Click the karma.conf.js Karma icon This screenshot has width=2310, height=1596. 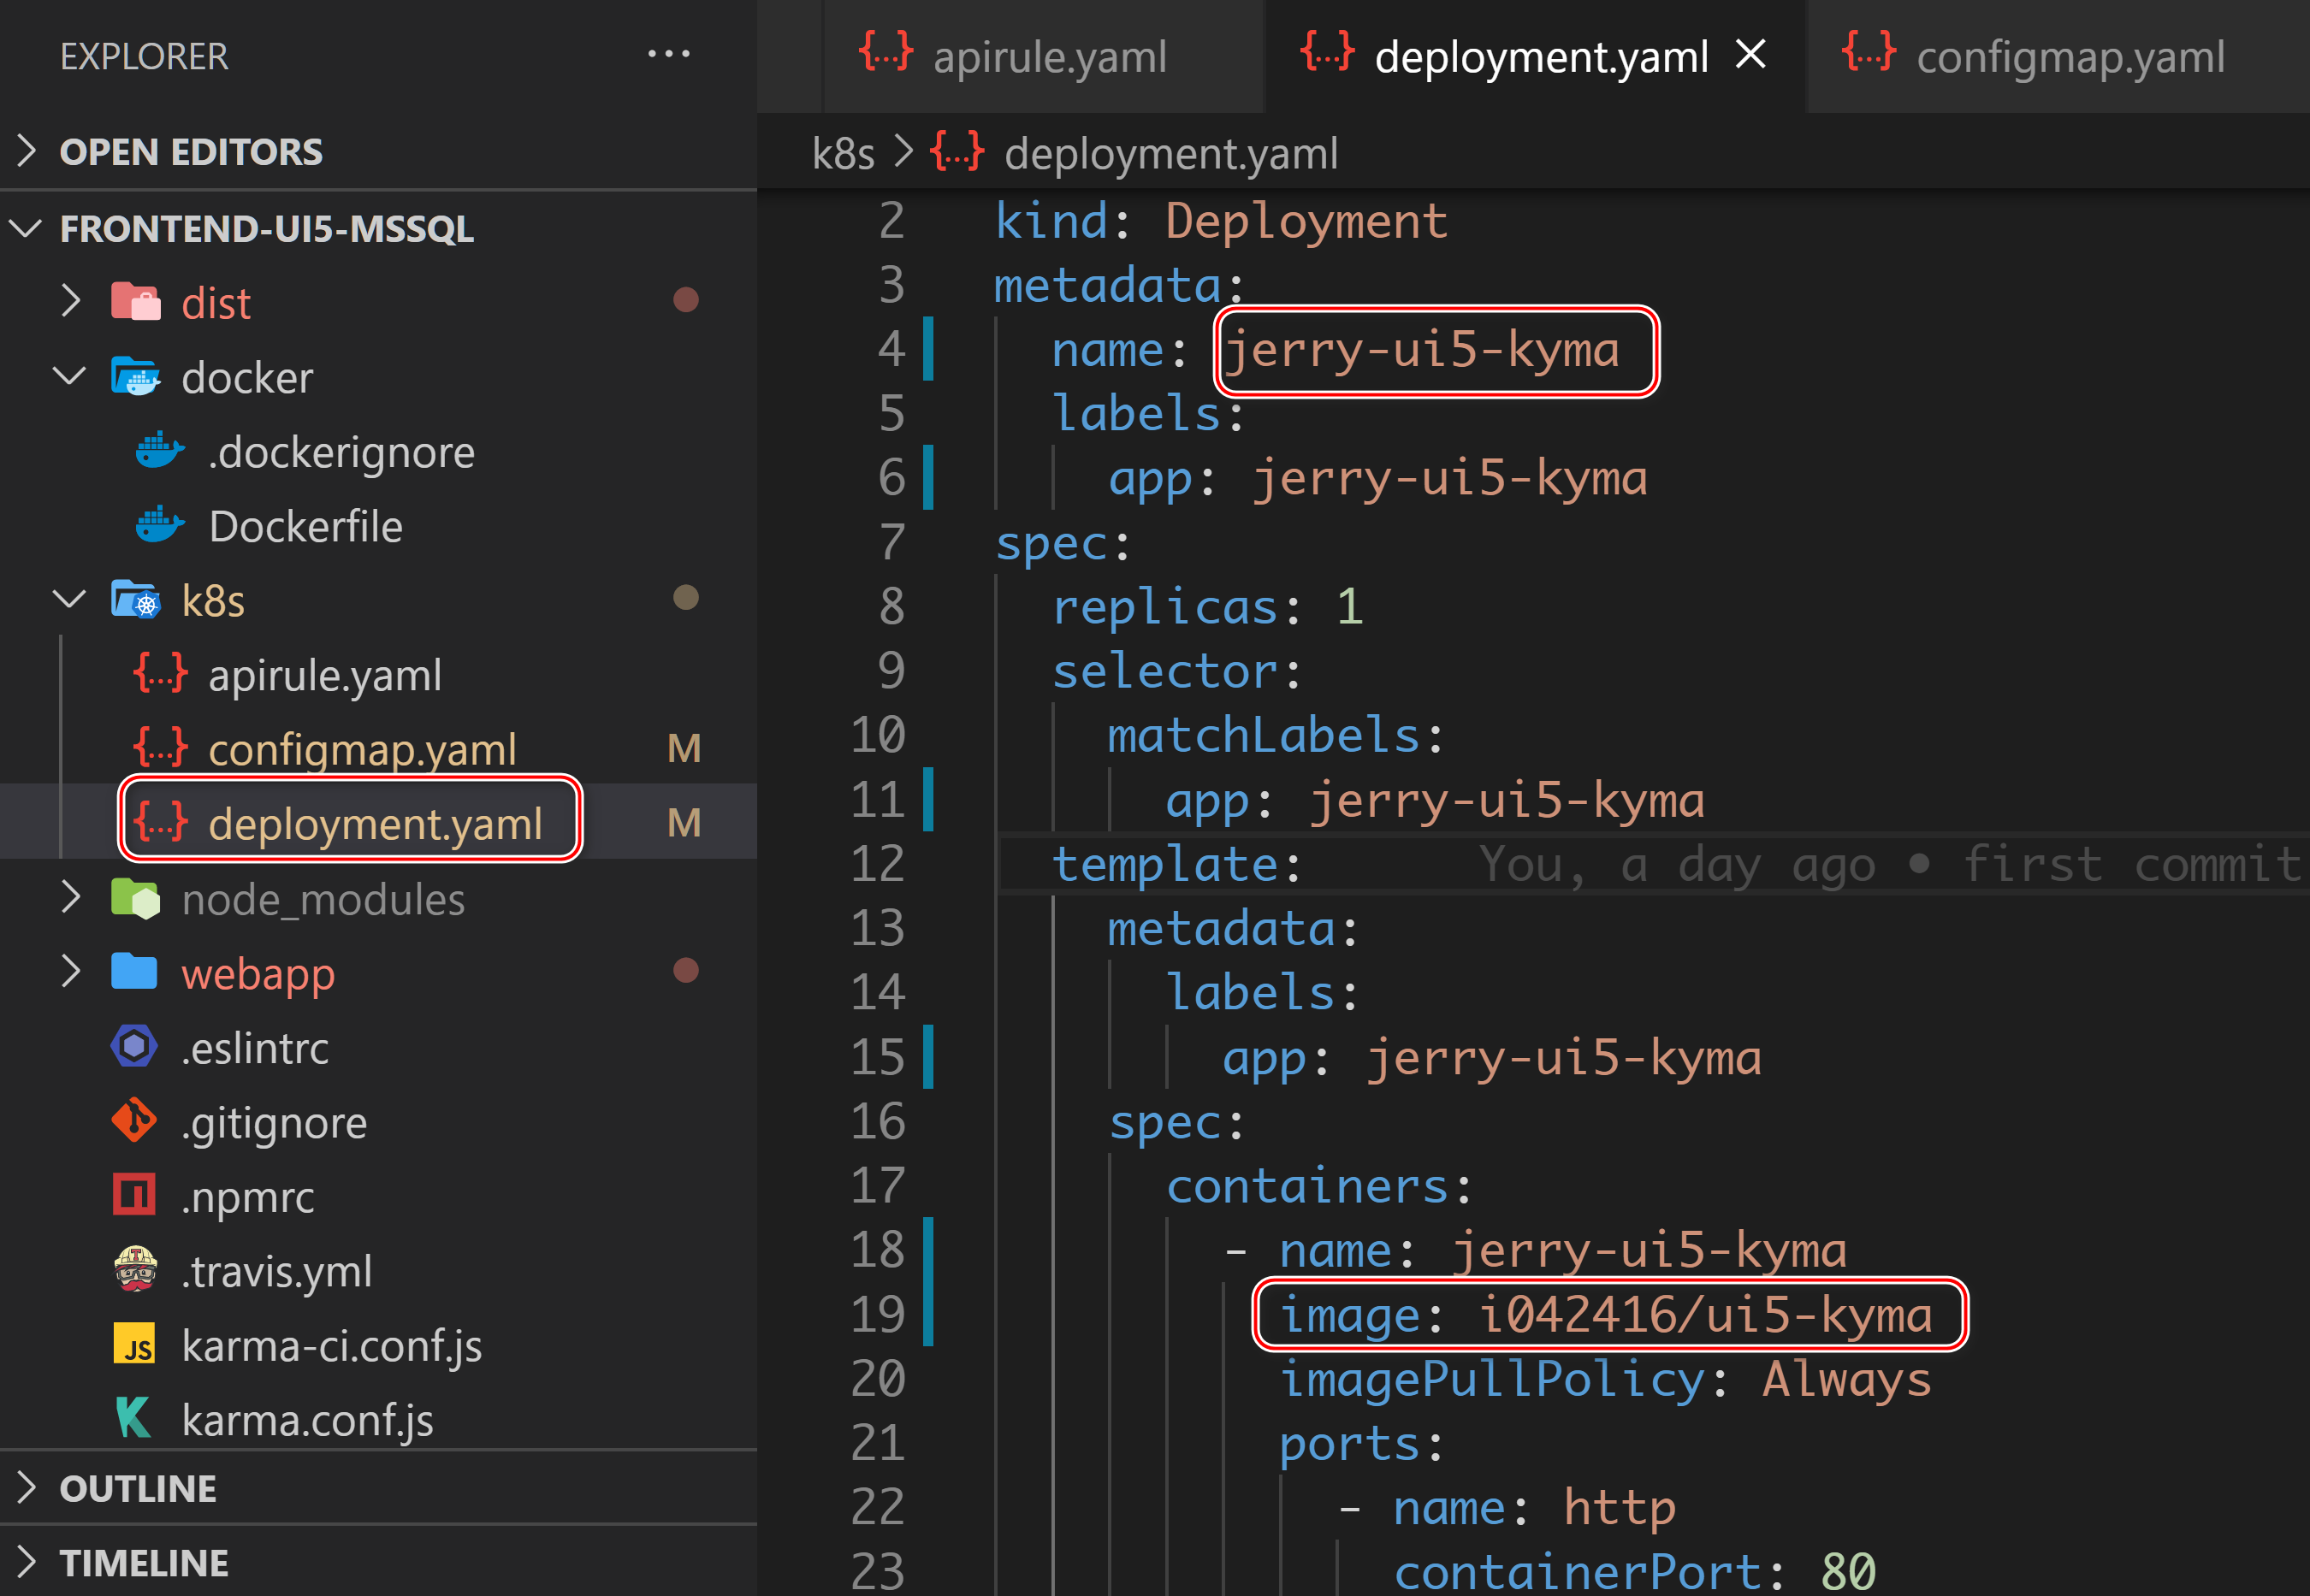(134, 1419)
